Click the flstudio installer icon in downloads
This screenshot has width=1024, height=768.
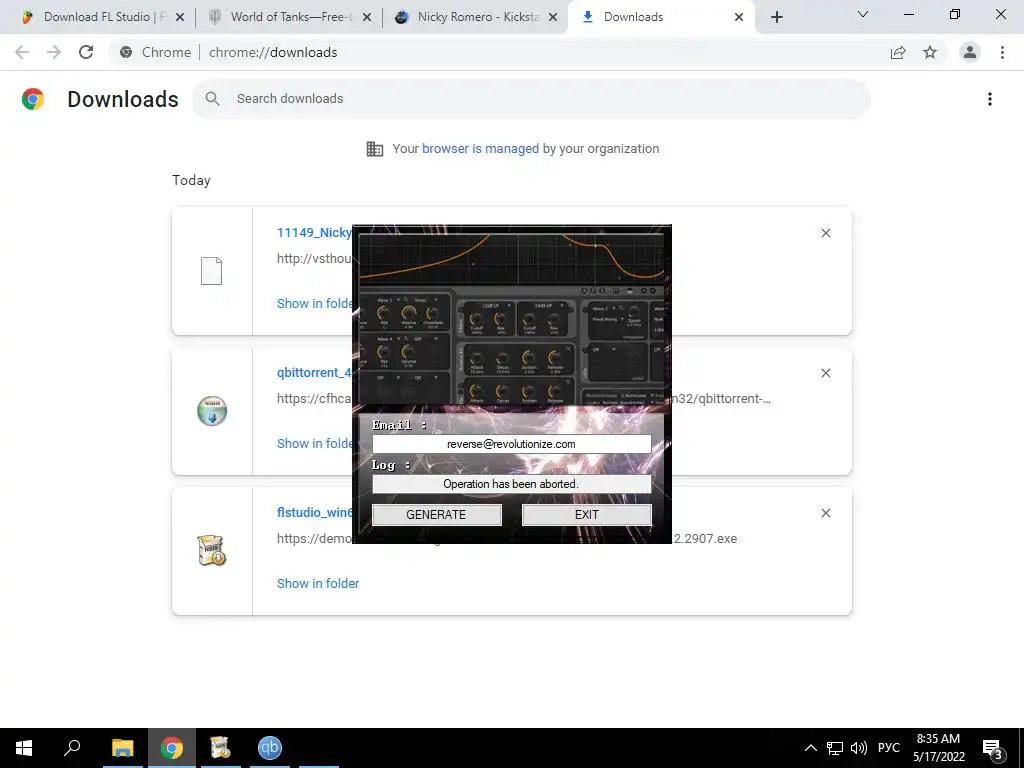pyautogui.click(x=212, y=551)
